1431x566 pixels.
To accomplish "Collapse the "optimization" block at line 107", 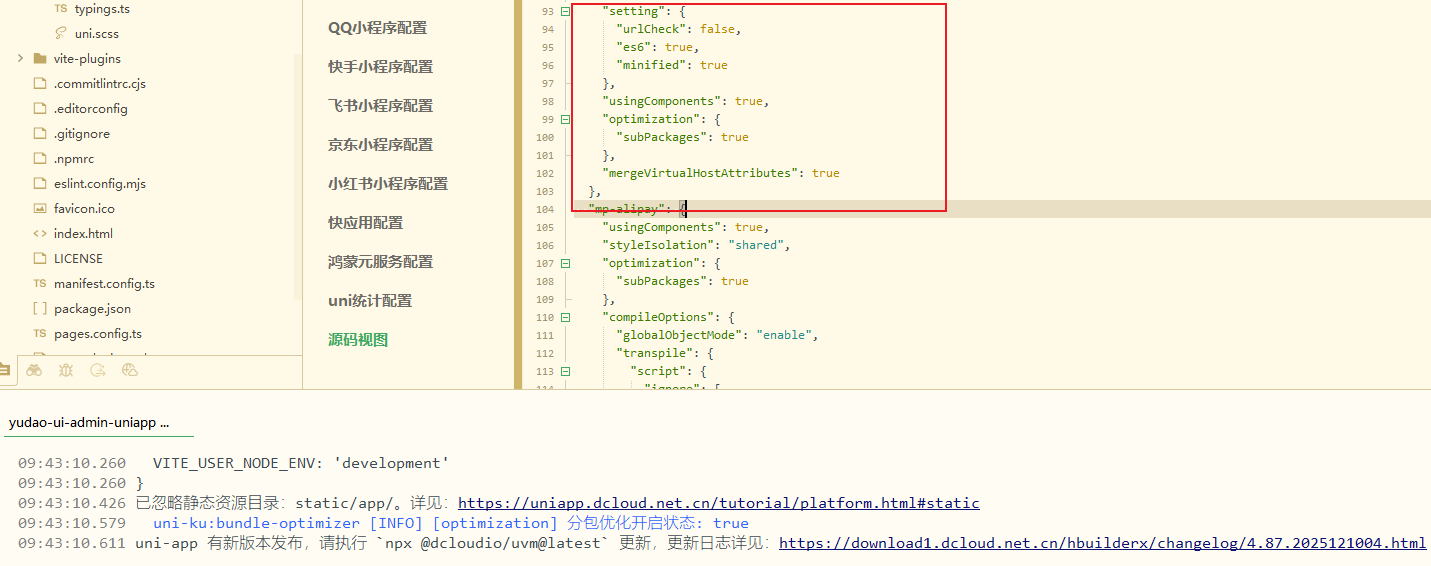I will (566, 263).
